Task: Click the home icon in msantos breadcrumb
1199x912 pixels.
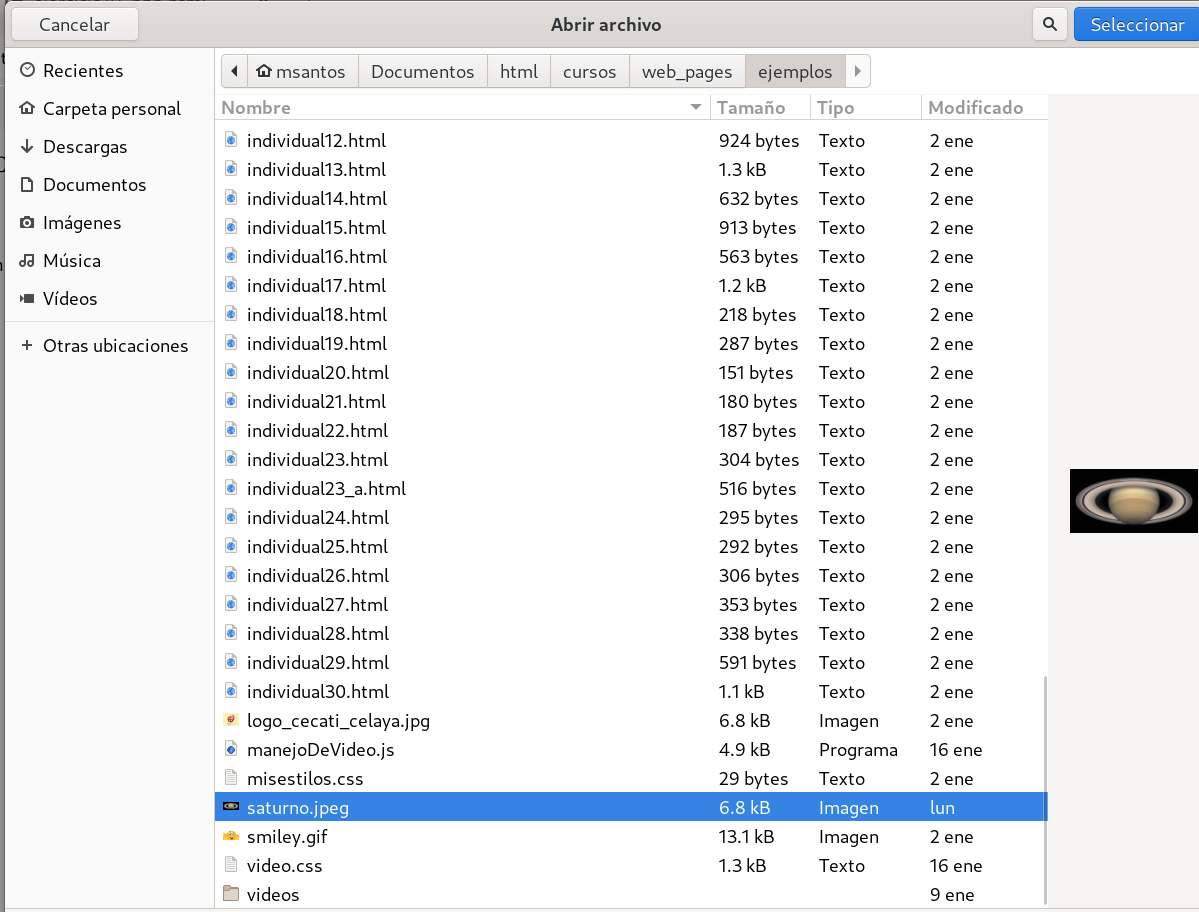Action: 264,72
